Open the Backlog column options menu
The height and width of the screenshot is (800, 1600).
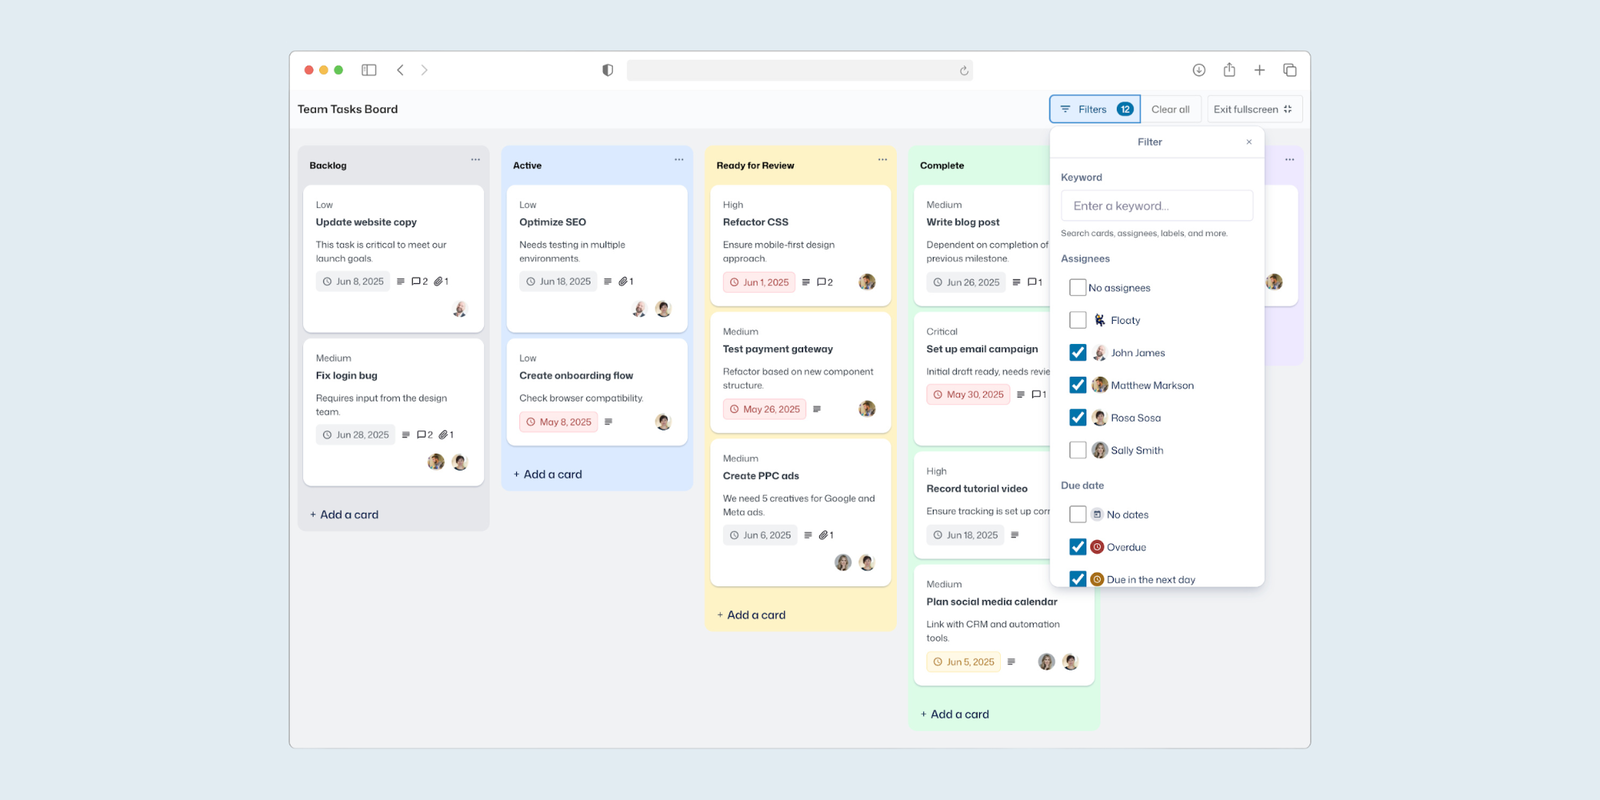pos(475,160)
